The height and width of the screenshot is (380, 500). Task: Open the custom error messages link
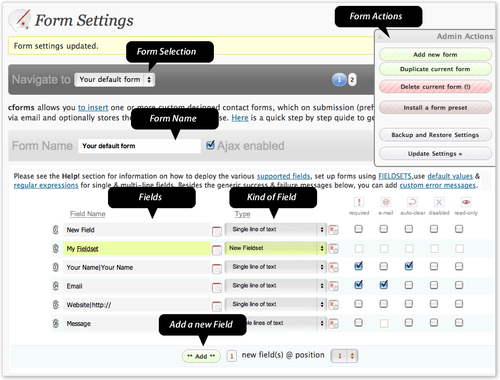pyautogui.click(x=438, y=185)
